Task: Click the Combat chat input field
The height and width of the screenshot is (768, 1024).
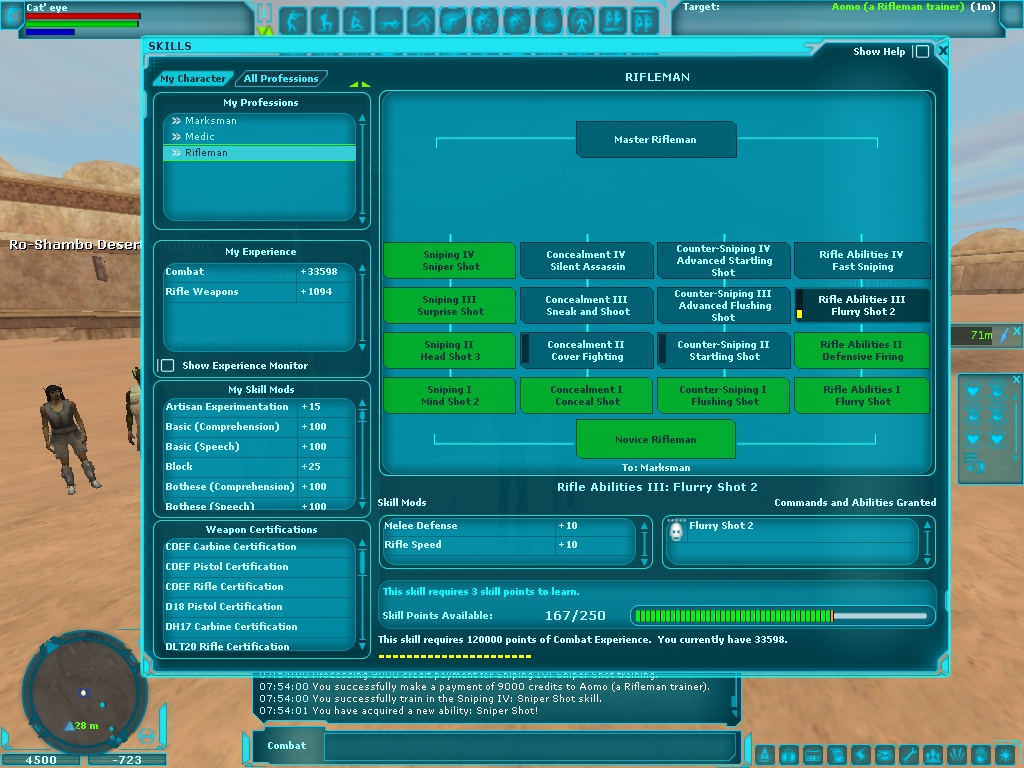Action: pyautogui.click(x=528, y=746)
